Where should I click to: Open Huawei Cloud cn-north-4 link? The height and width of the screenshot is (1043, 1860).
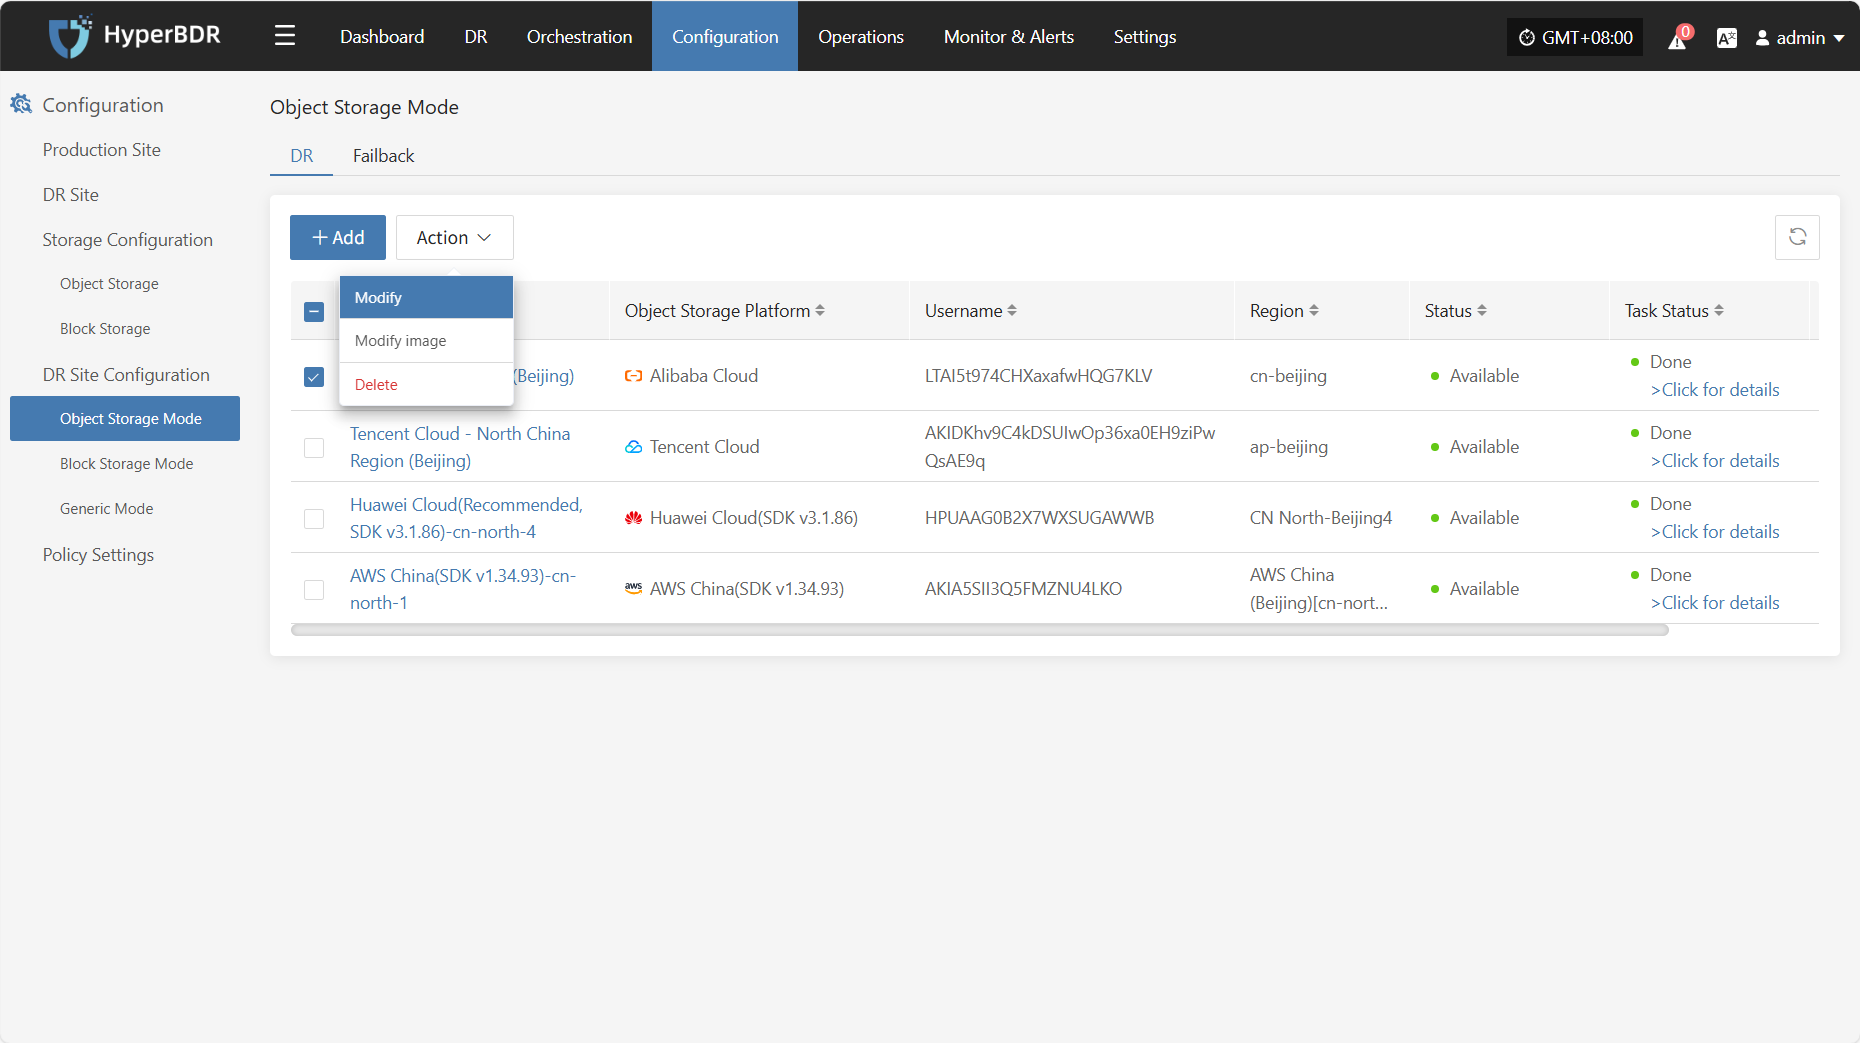pos(466,518)
